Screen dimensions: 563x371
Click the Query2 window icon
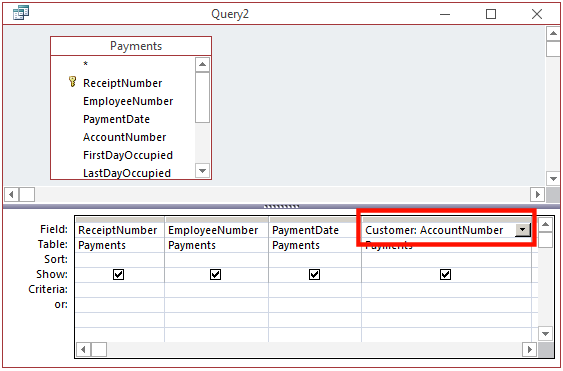(21, 13)
